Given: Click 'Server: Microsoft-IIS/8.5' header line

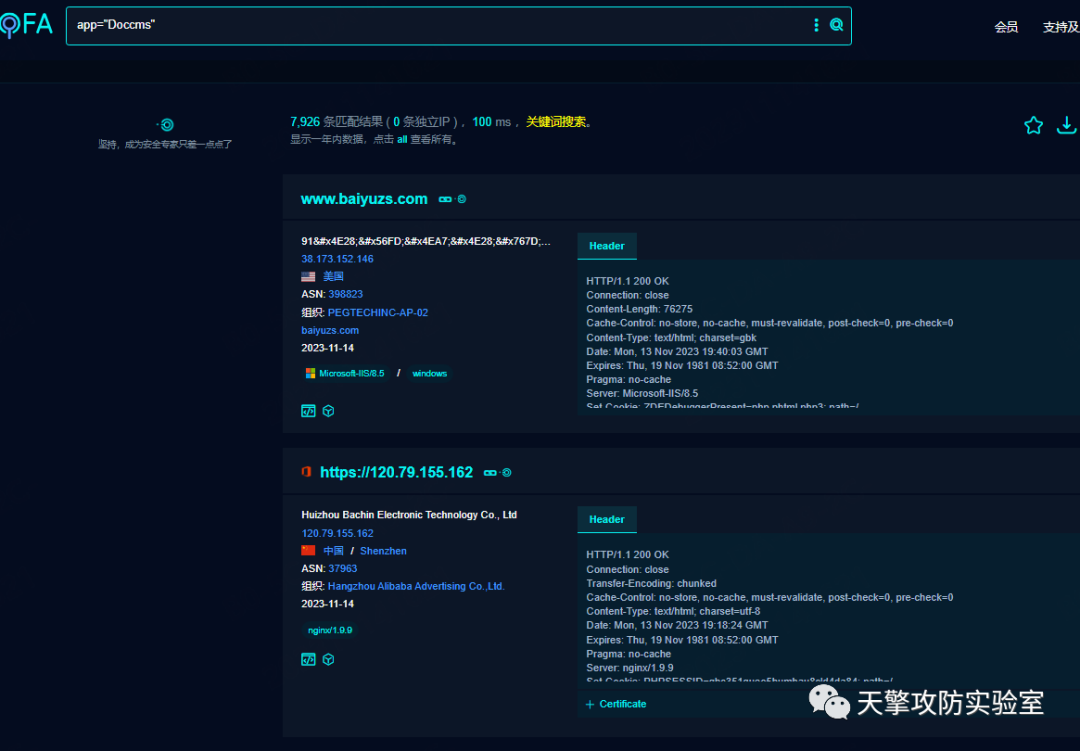Looking at the screenshot, I should (642, 393).
